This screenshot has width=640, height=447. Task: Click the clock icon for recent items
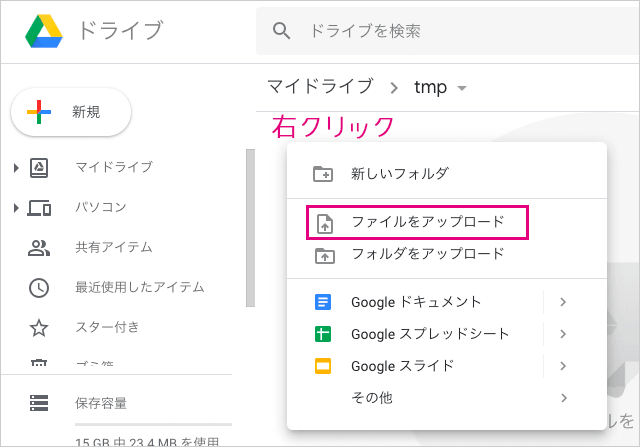coord(39,288)
